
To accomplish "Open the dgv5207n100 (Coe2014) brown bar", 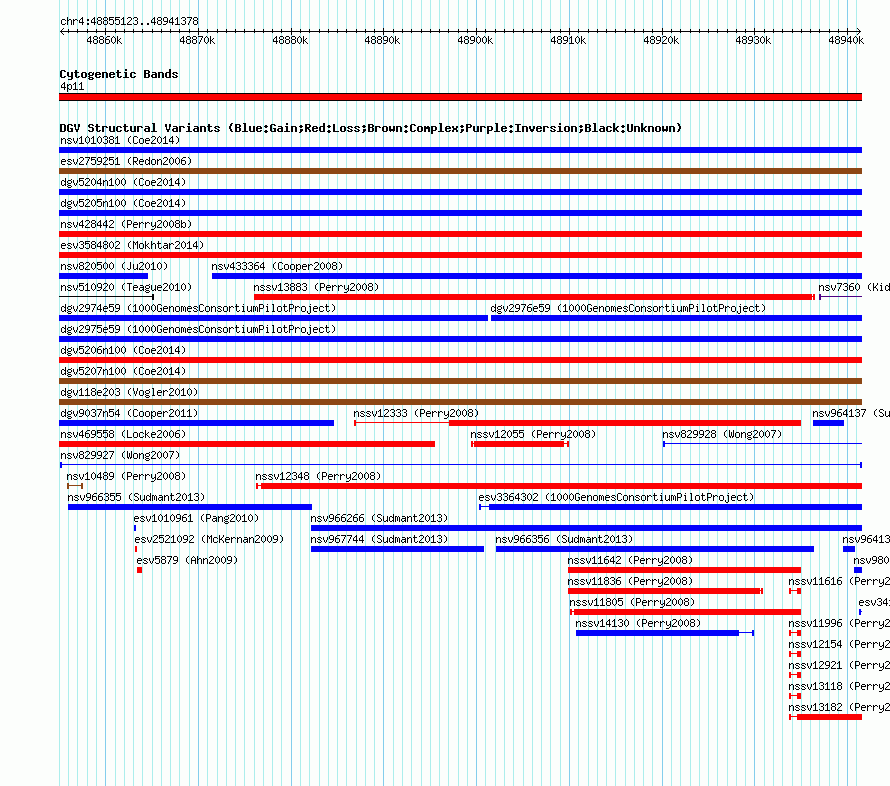I will coord(460,381).
